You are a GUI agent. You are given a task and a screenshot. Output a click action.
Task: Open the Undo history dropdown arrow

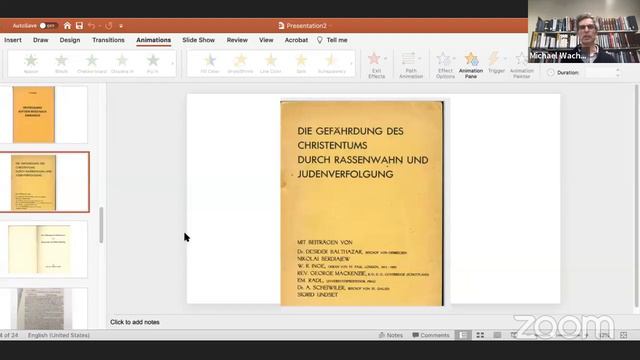(100, 26)
